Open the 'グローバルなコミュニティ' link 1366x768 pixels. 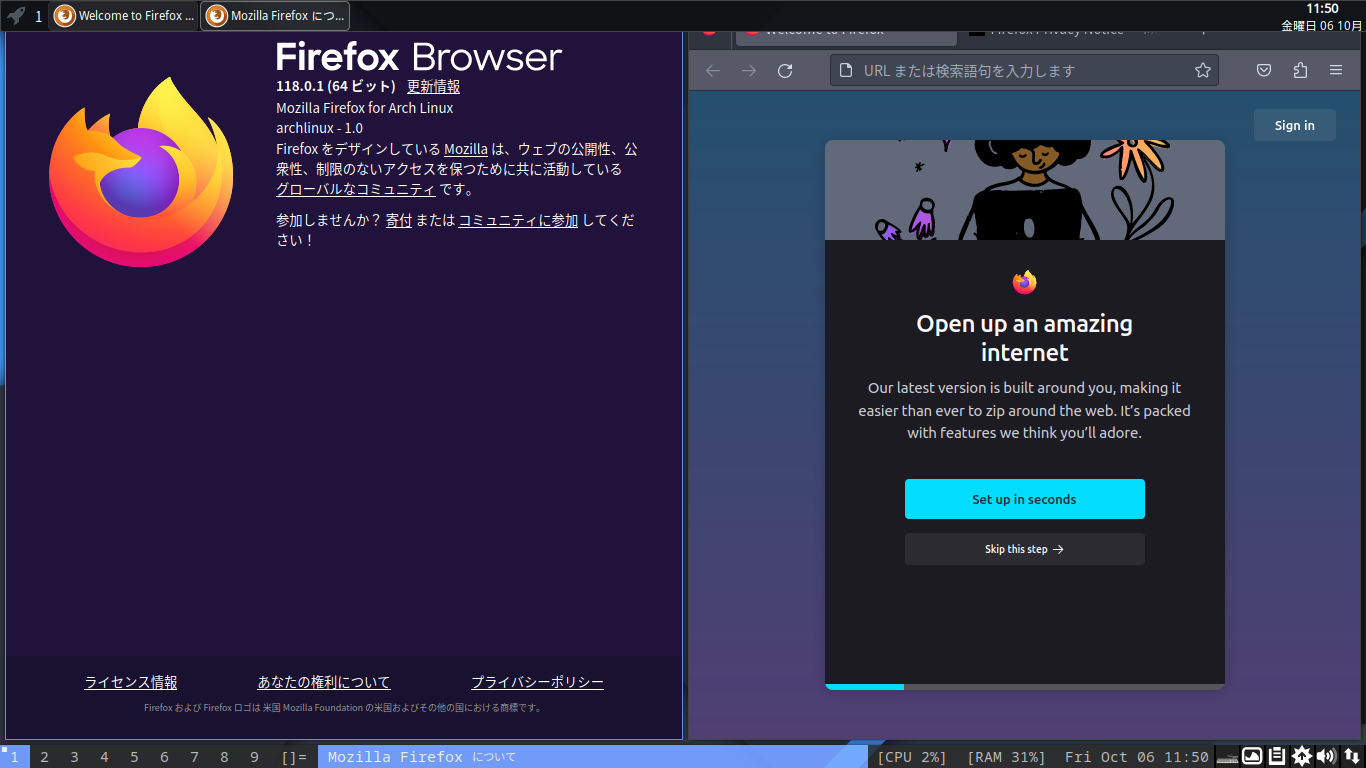[x=356, y=189]
